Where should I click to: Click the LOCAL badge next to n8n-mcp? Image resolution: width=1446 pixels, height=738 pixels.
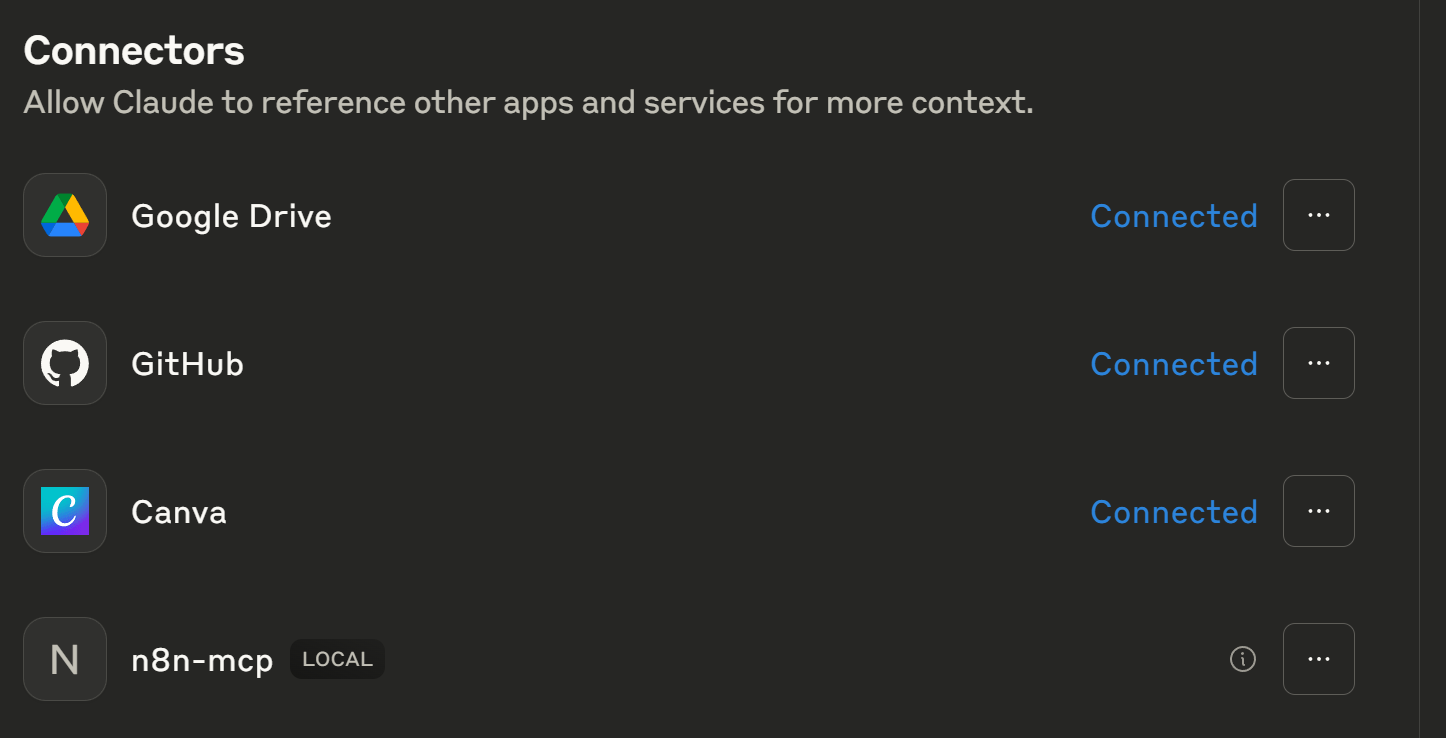337,659
